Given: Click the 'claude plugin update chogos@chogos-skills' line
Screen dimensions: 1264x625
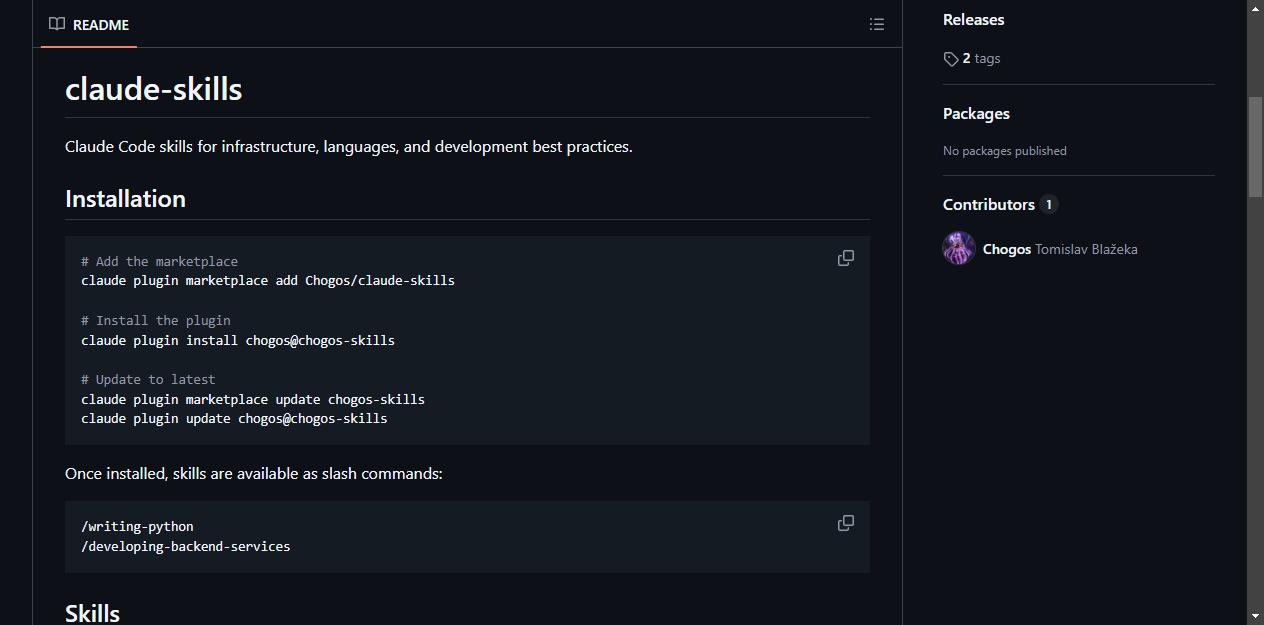Looking at the screenshot, I should point(234,419).
